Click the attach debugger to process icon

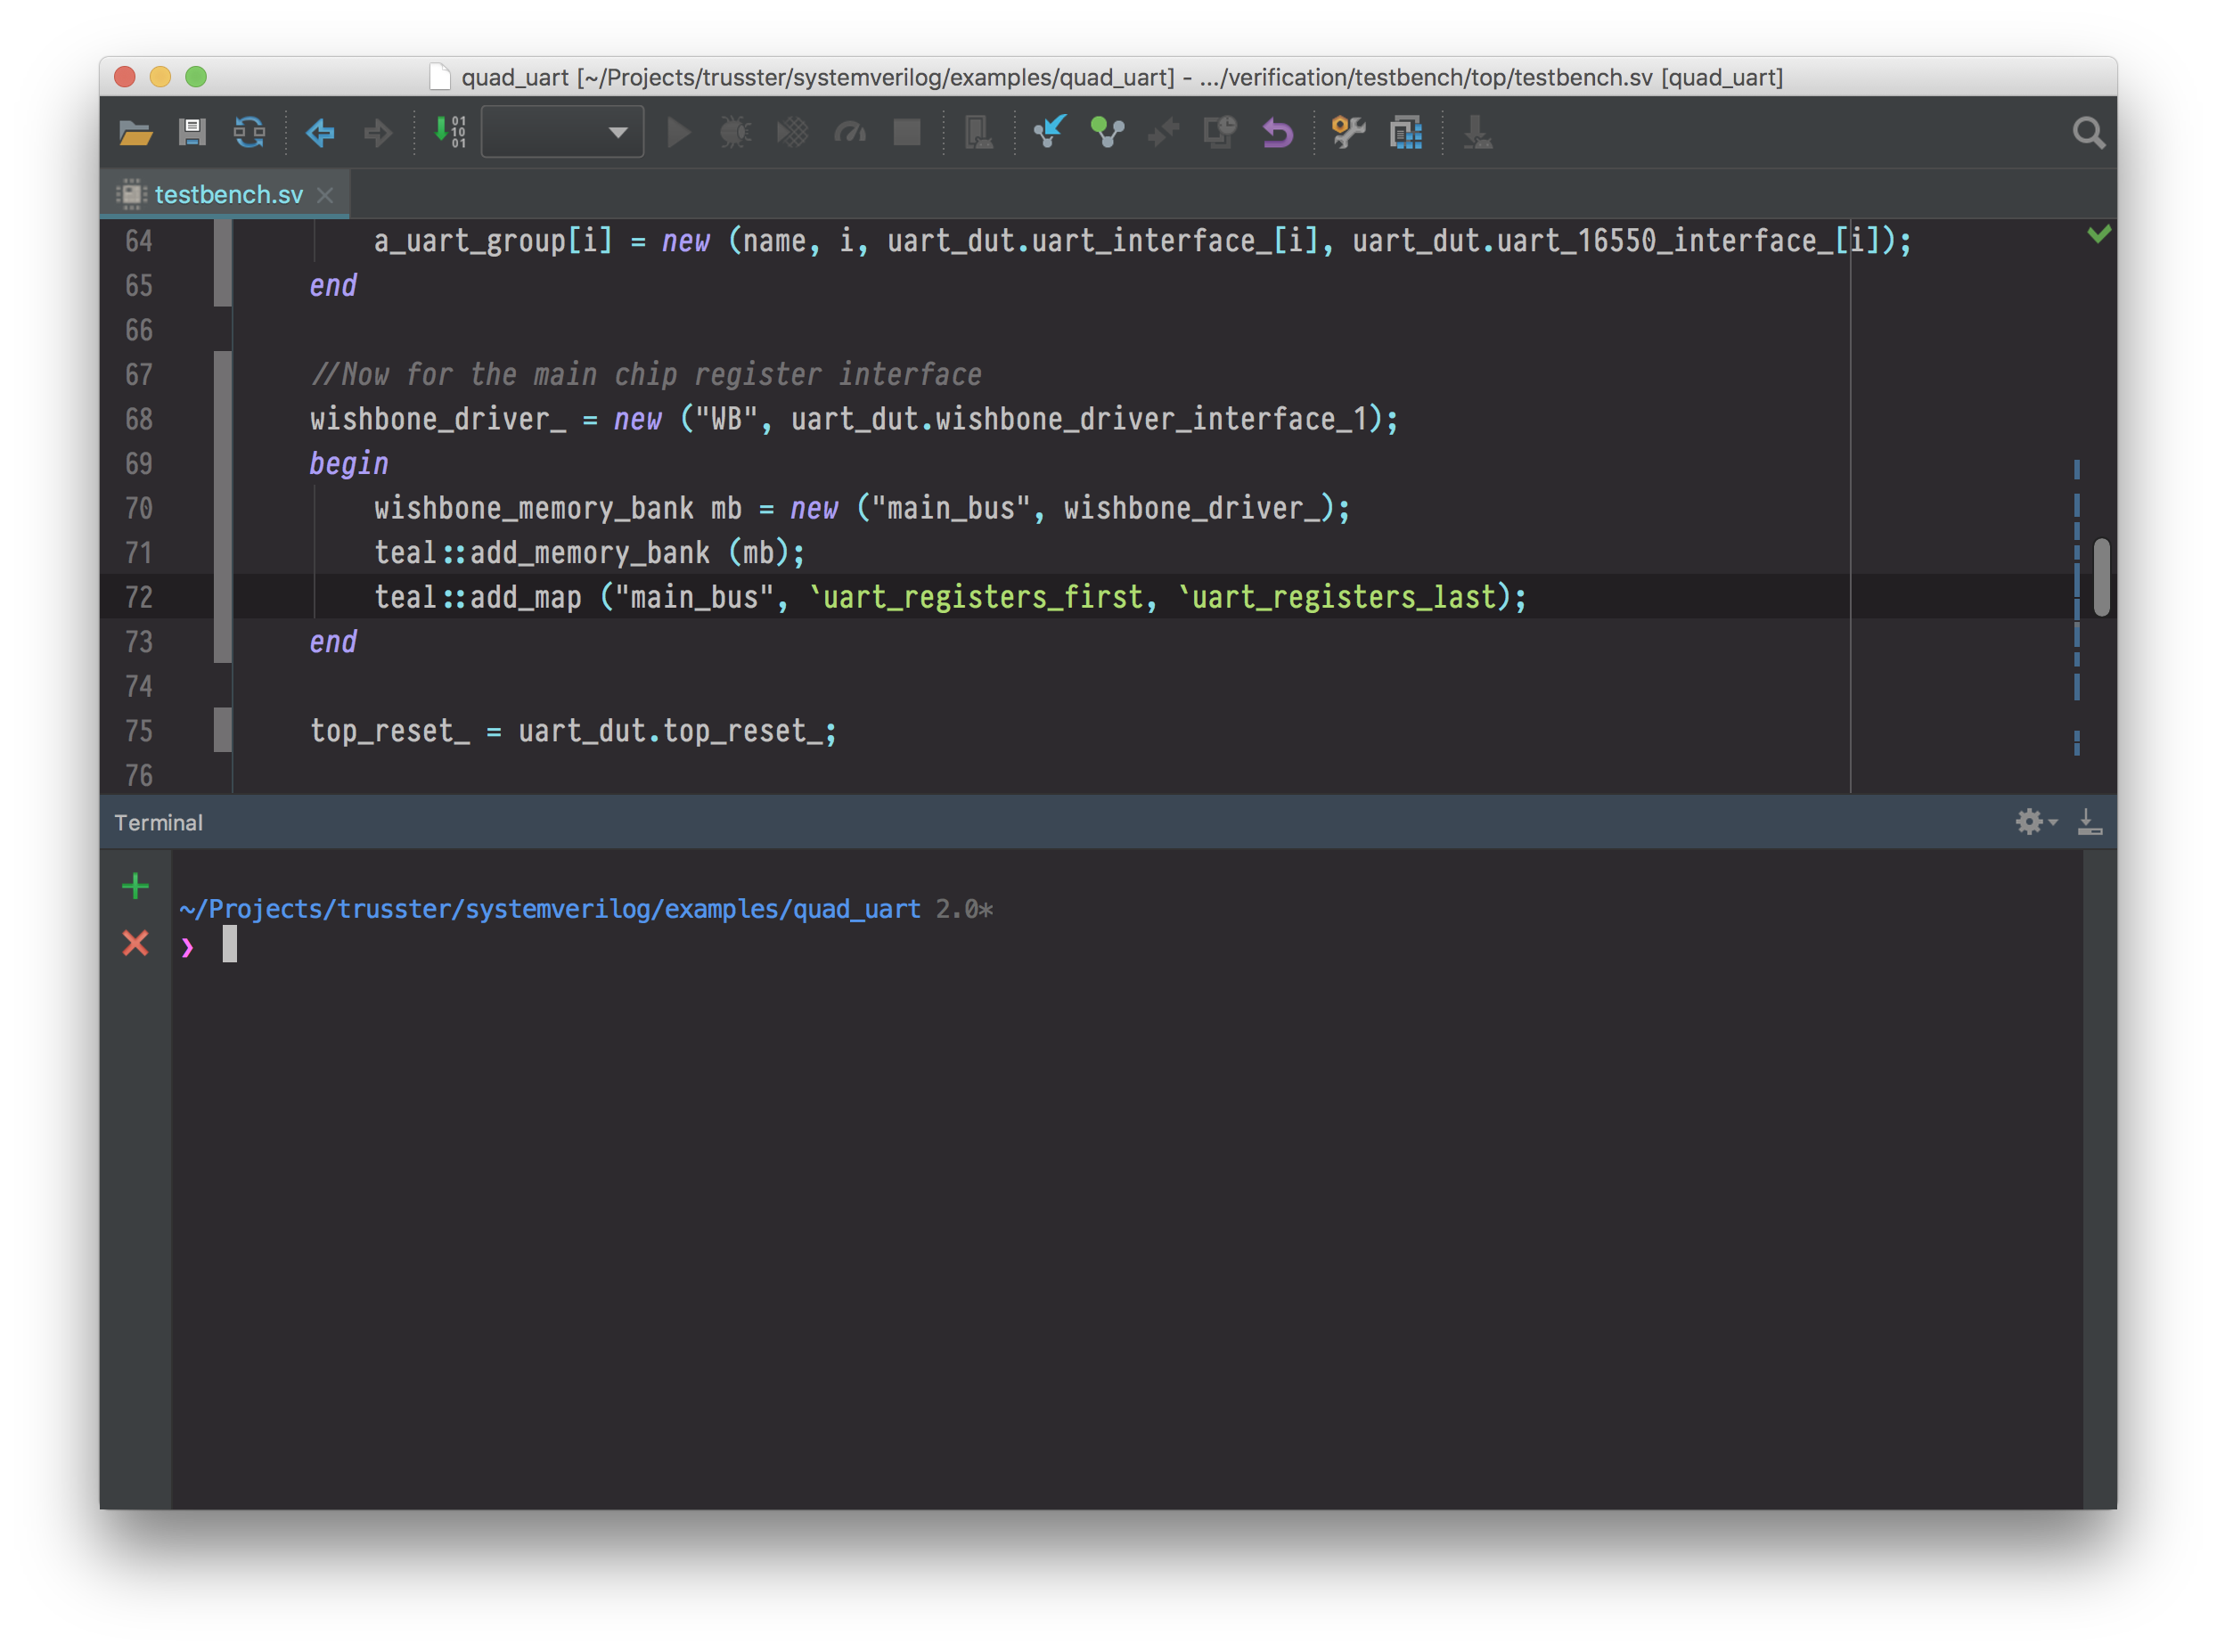(x=978, y=132)
